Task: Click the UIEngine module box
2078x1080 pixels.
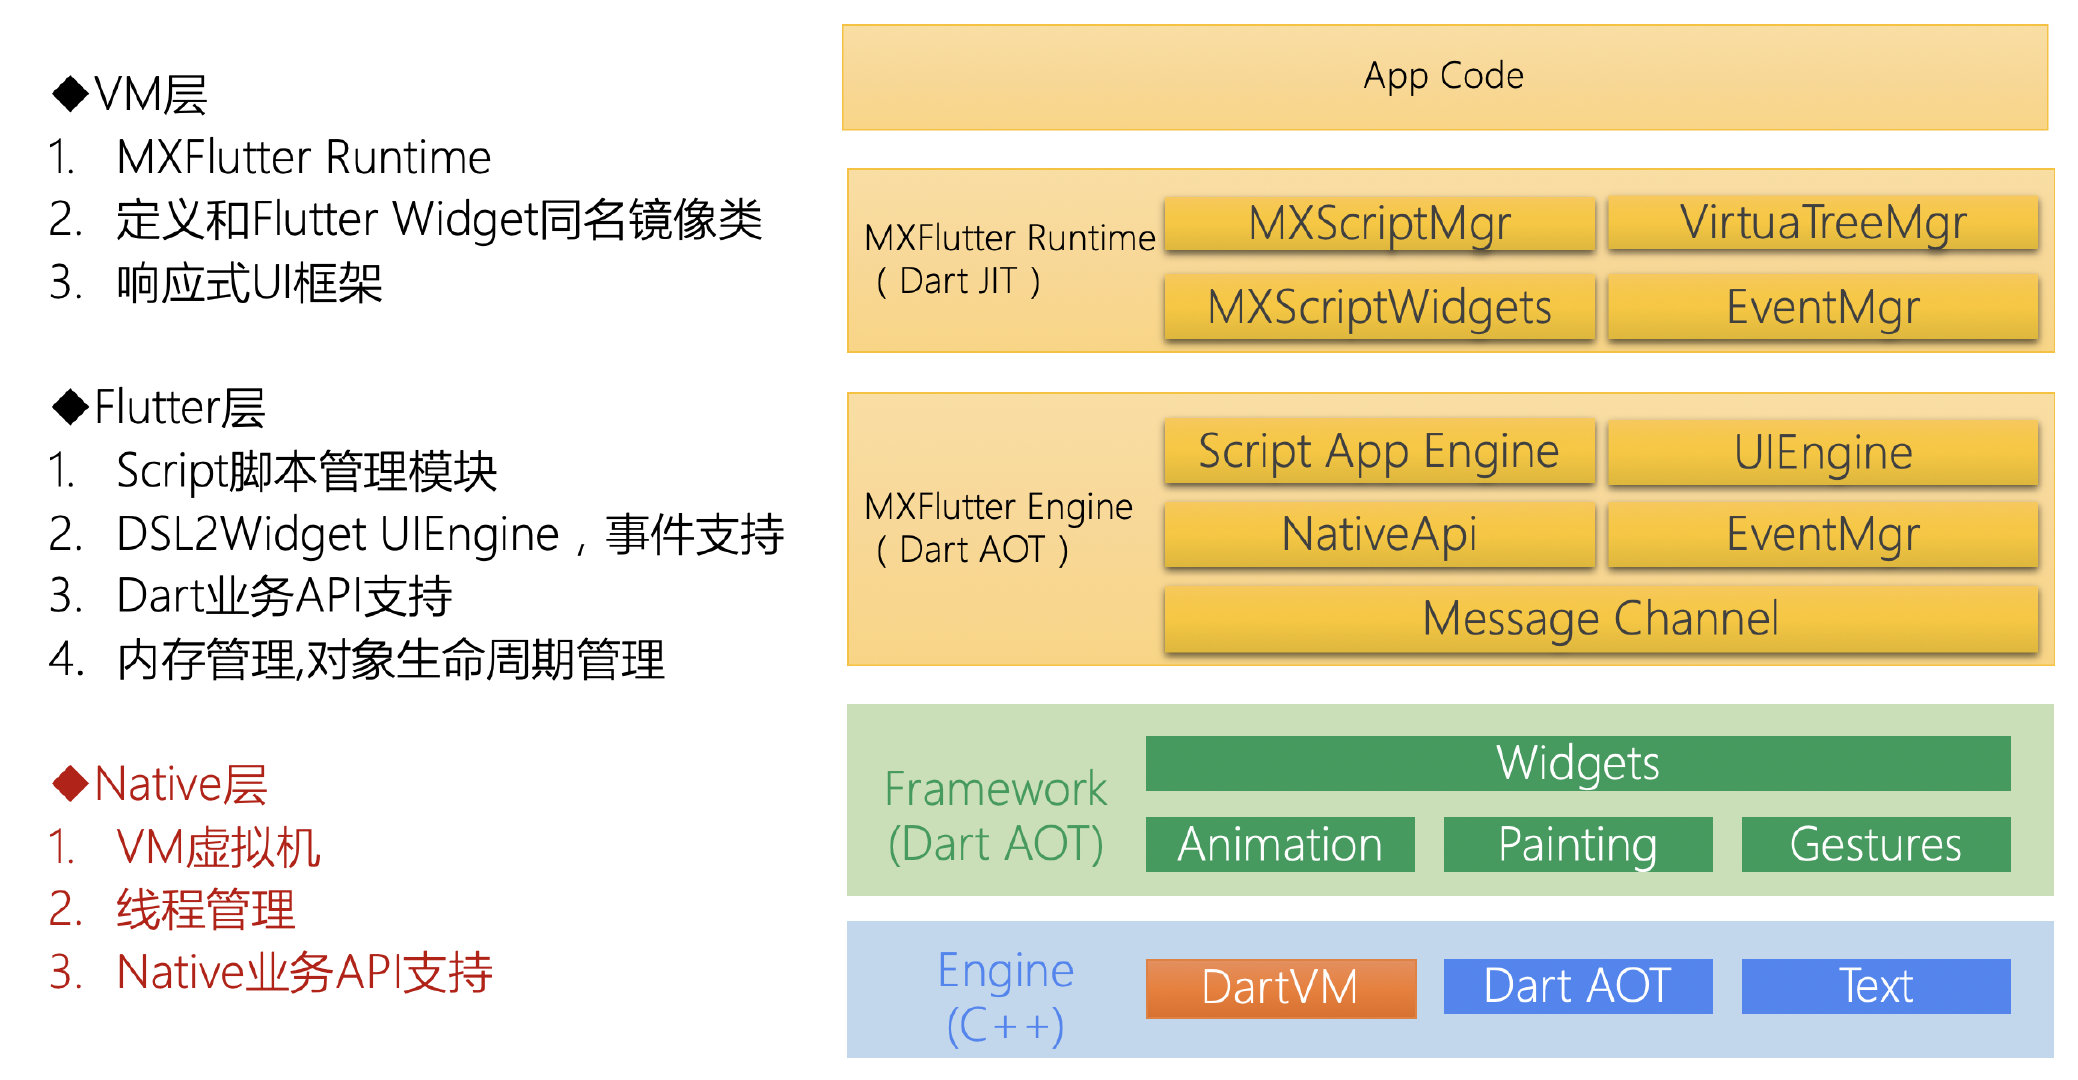Action: pyautogui.click(x=1823, y=452)
